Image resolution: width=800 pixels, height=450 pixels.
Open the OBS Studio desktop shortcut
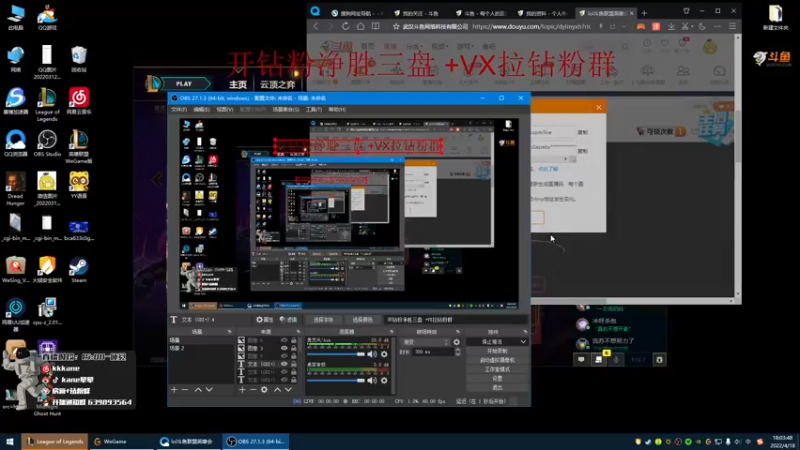tap(47, 142)
